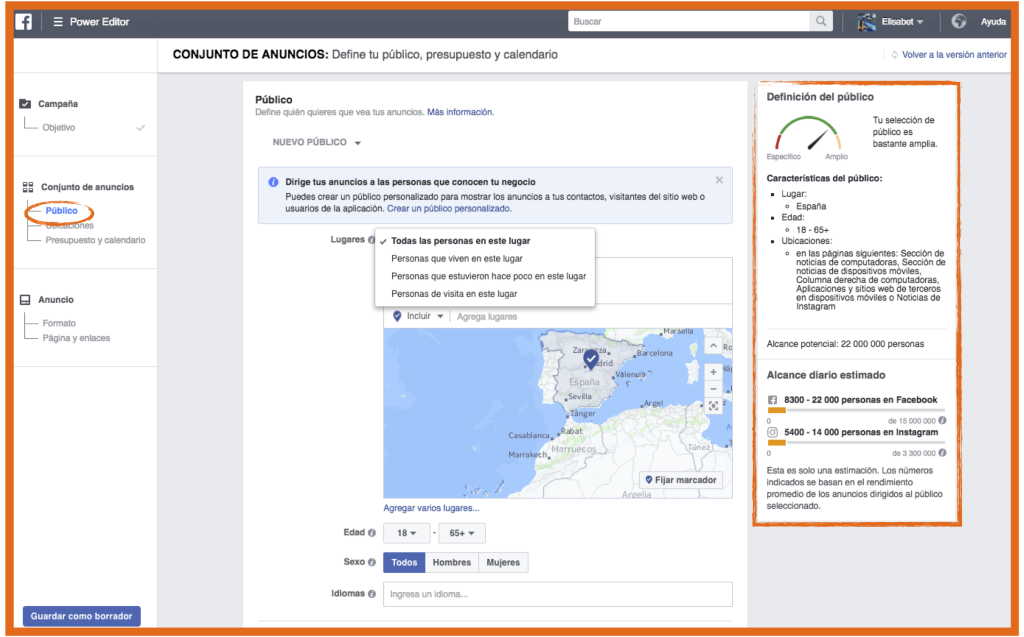Choose Personas que viven en este lugar
Screen dimensions: 1024x637
click(456, 259)
